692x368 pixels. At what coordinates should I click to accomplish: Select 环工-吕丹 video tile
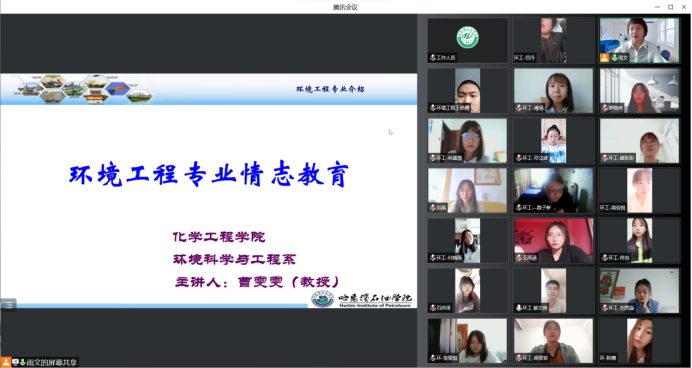point(553,40)
